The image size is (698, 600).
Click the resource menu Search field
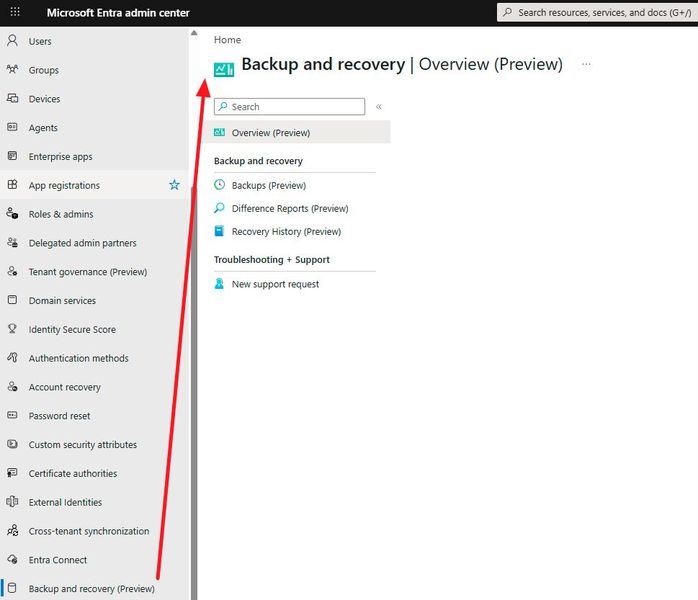pos(289,107)
